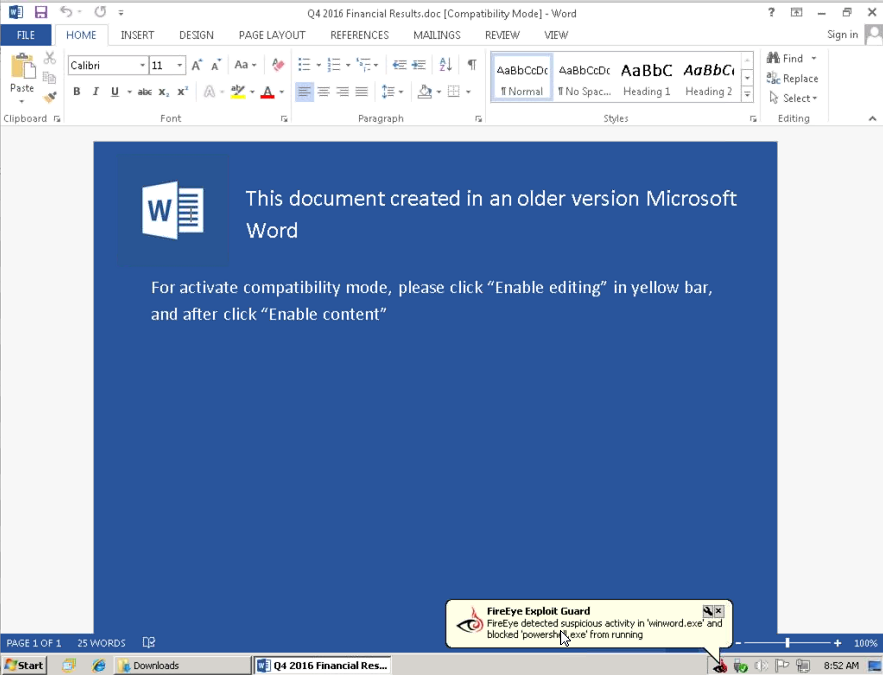This screenshot has width=883, height=675.
Task: Open Line and Paragraph Spacing options
Action: tap(388, 91)
